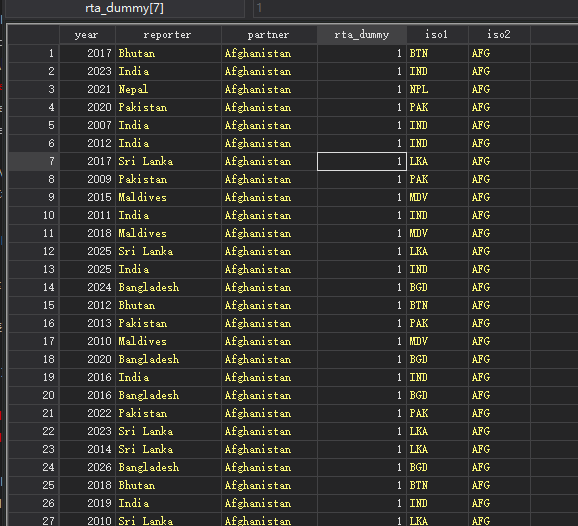The height and width of the screenshot is (526, 578).
Task: Click the cell name box showing rta_dummy[7]
Action: [125, 8]
